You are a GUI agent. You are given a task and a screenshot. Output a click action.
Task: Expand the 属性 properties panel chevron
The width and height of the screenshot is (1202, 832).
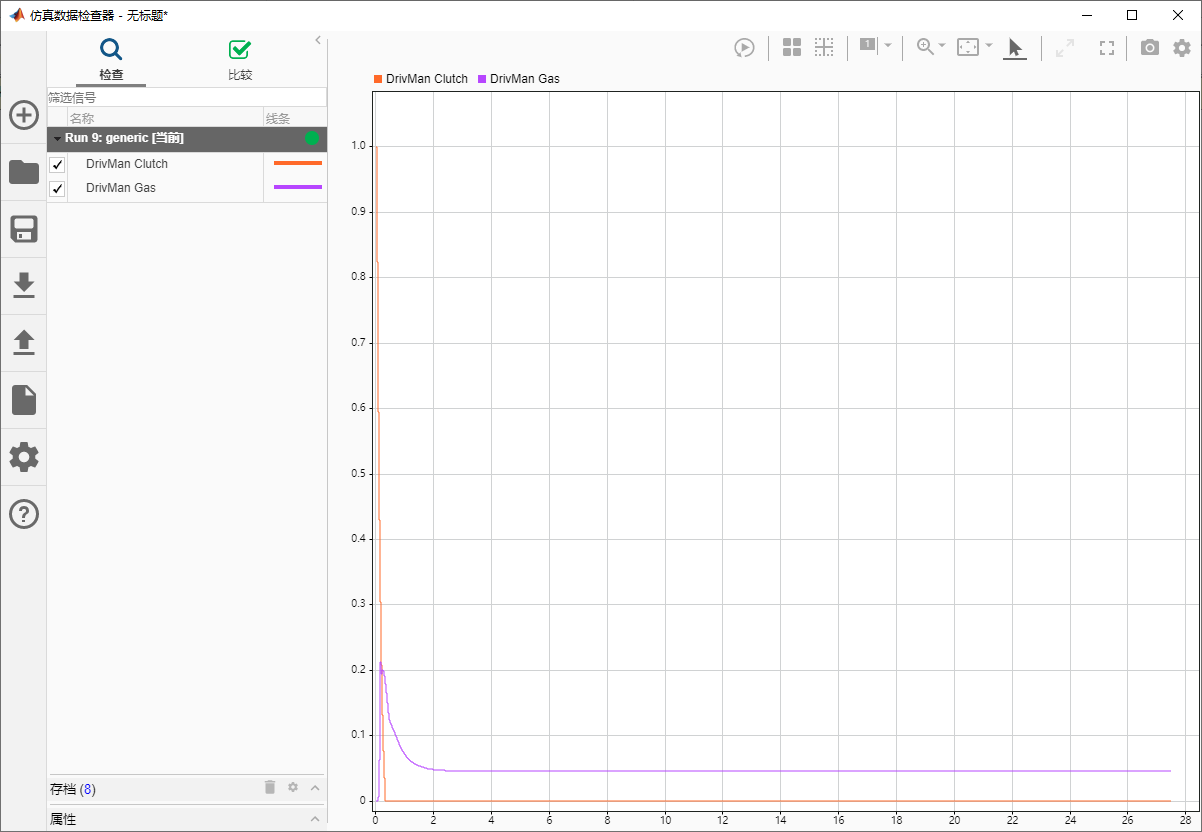click(x=315, y=819)
